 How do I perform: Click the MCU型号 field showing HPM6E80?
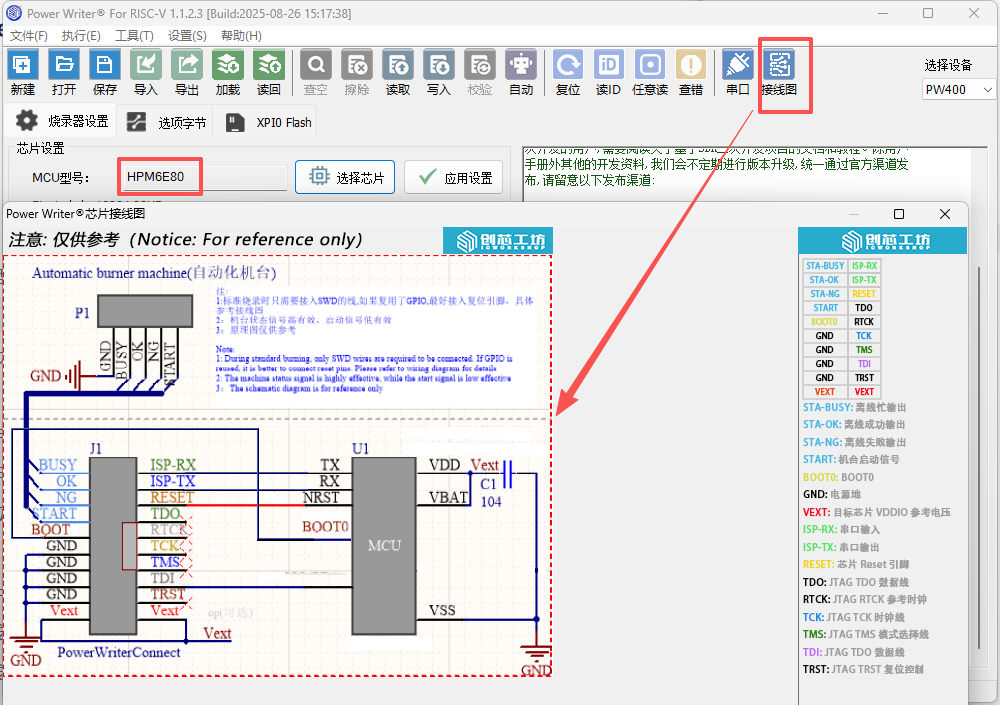[x=203, y=177]
